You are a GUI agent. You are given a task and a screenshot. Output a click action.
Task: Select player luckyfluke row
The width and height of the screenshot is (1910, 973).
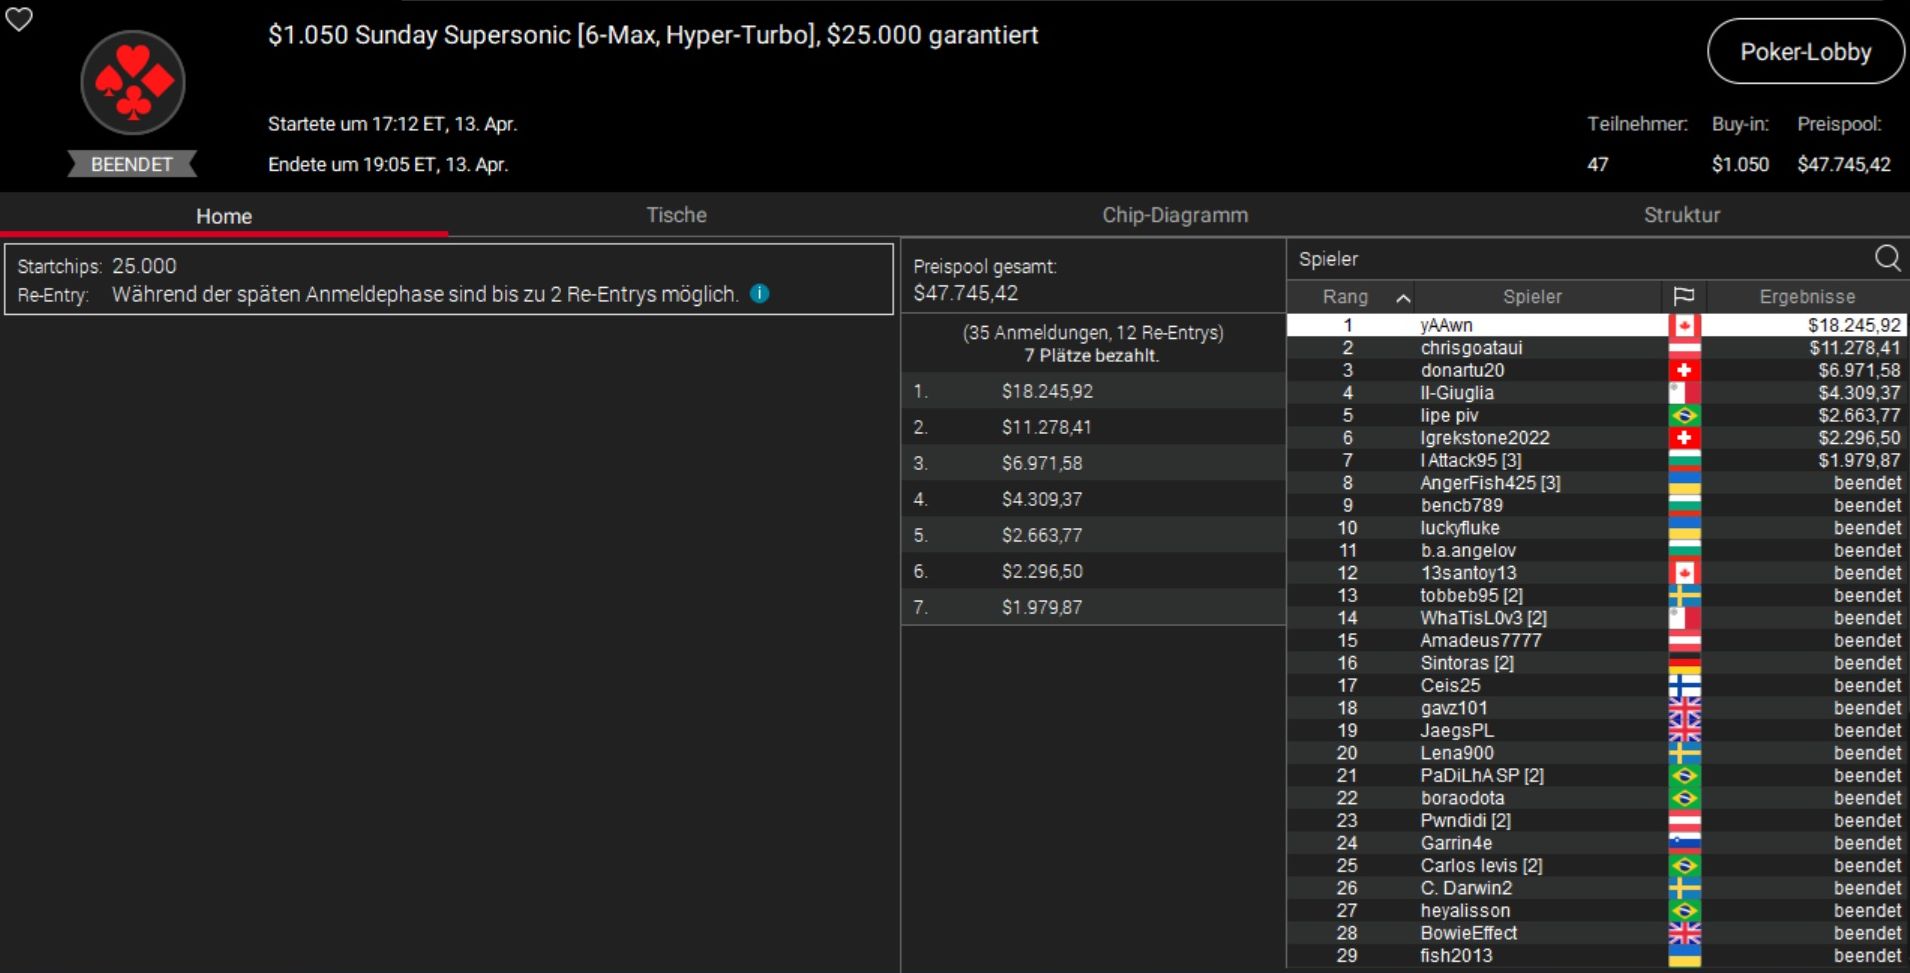click(x=1596, y=528)
